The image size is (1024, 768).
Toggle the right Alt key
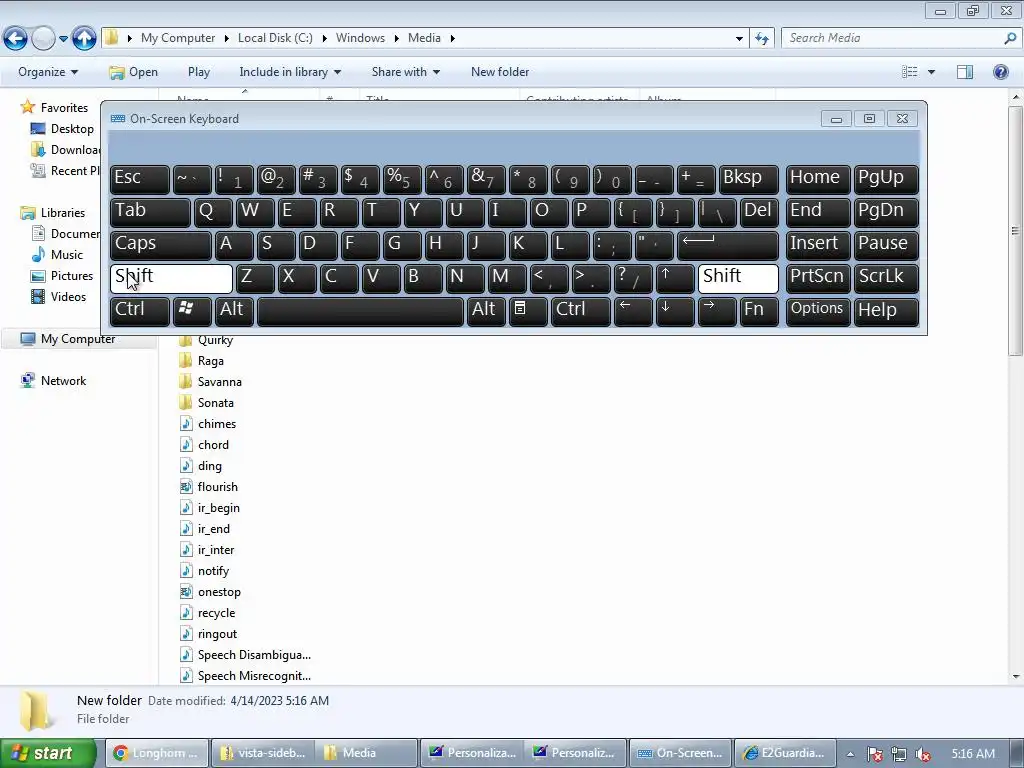(486, 311)
